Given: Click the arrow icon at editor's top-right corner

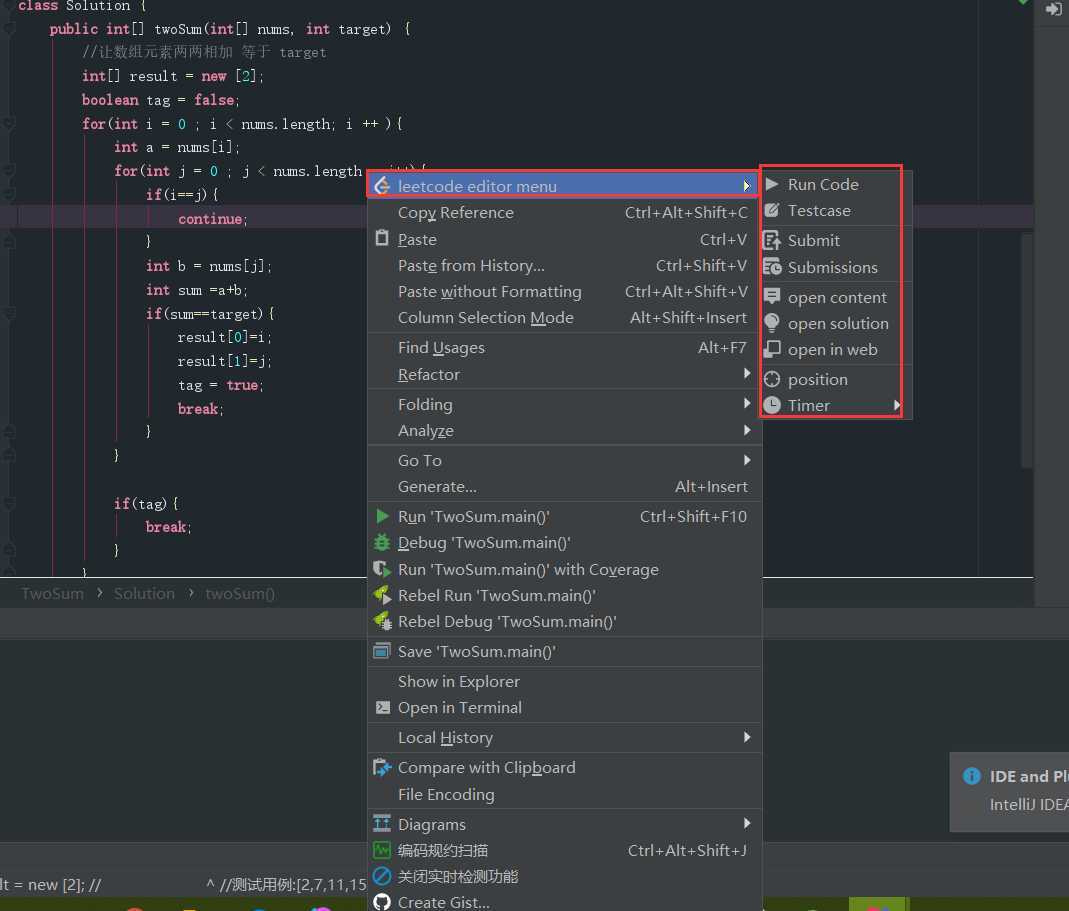Looking at the screenshot, I should (x=1053, y=10).
